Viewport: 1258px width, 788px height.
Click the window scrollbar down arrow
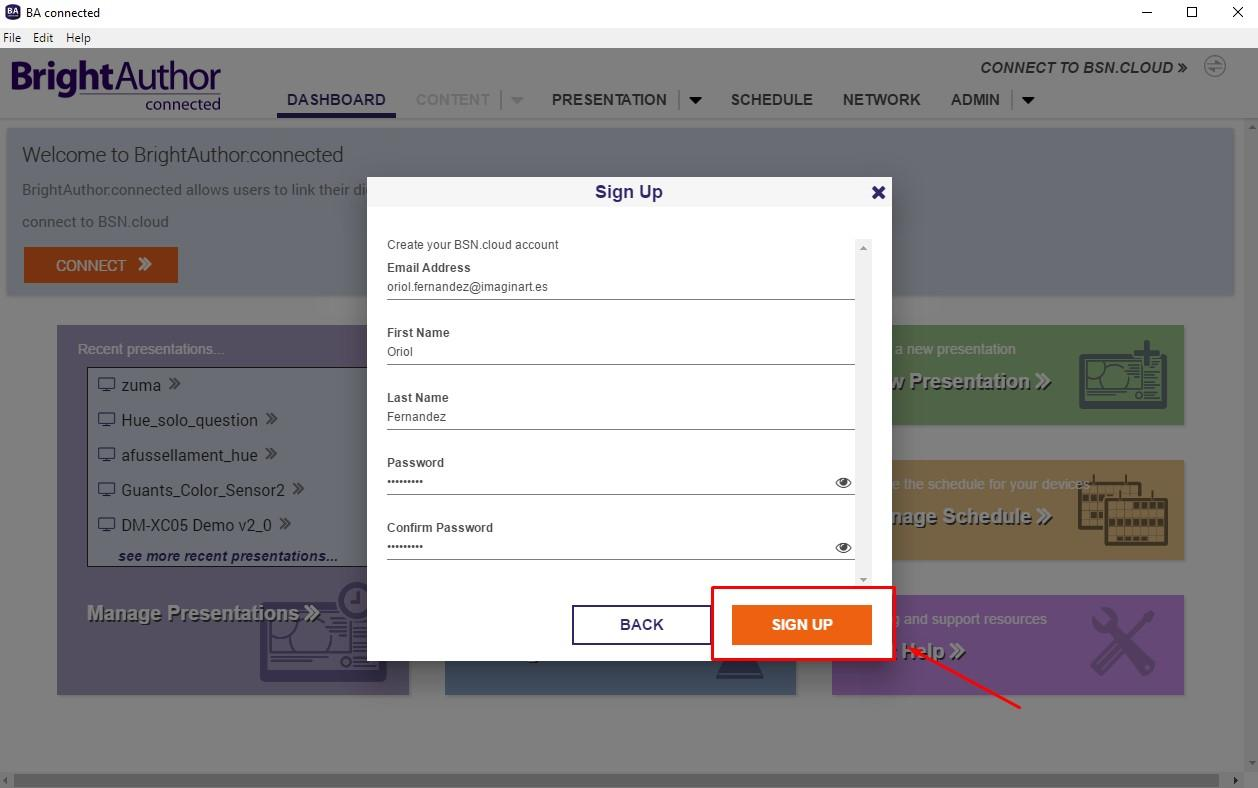click(1251, 763)
